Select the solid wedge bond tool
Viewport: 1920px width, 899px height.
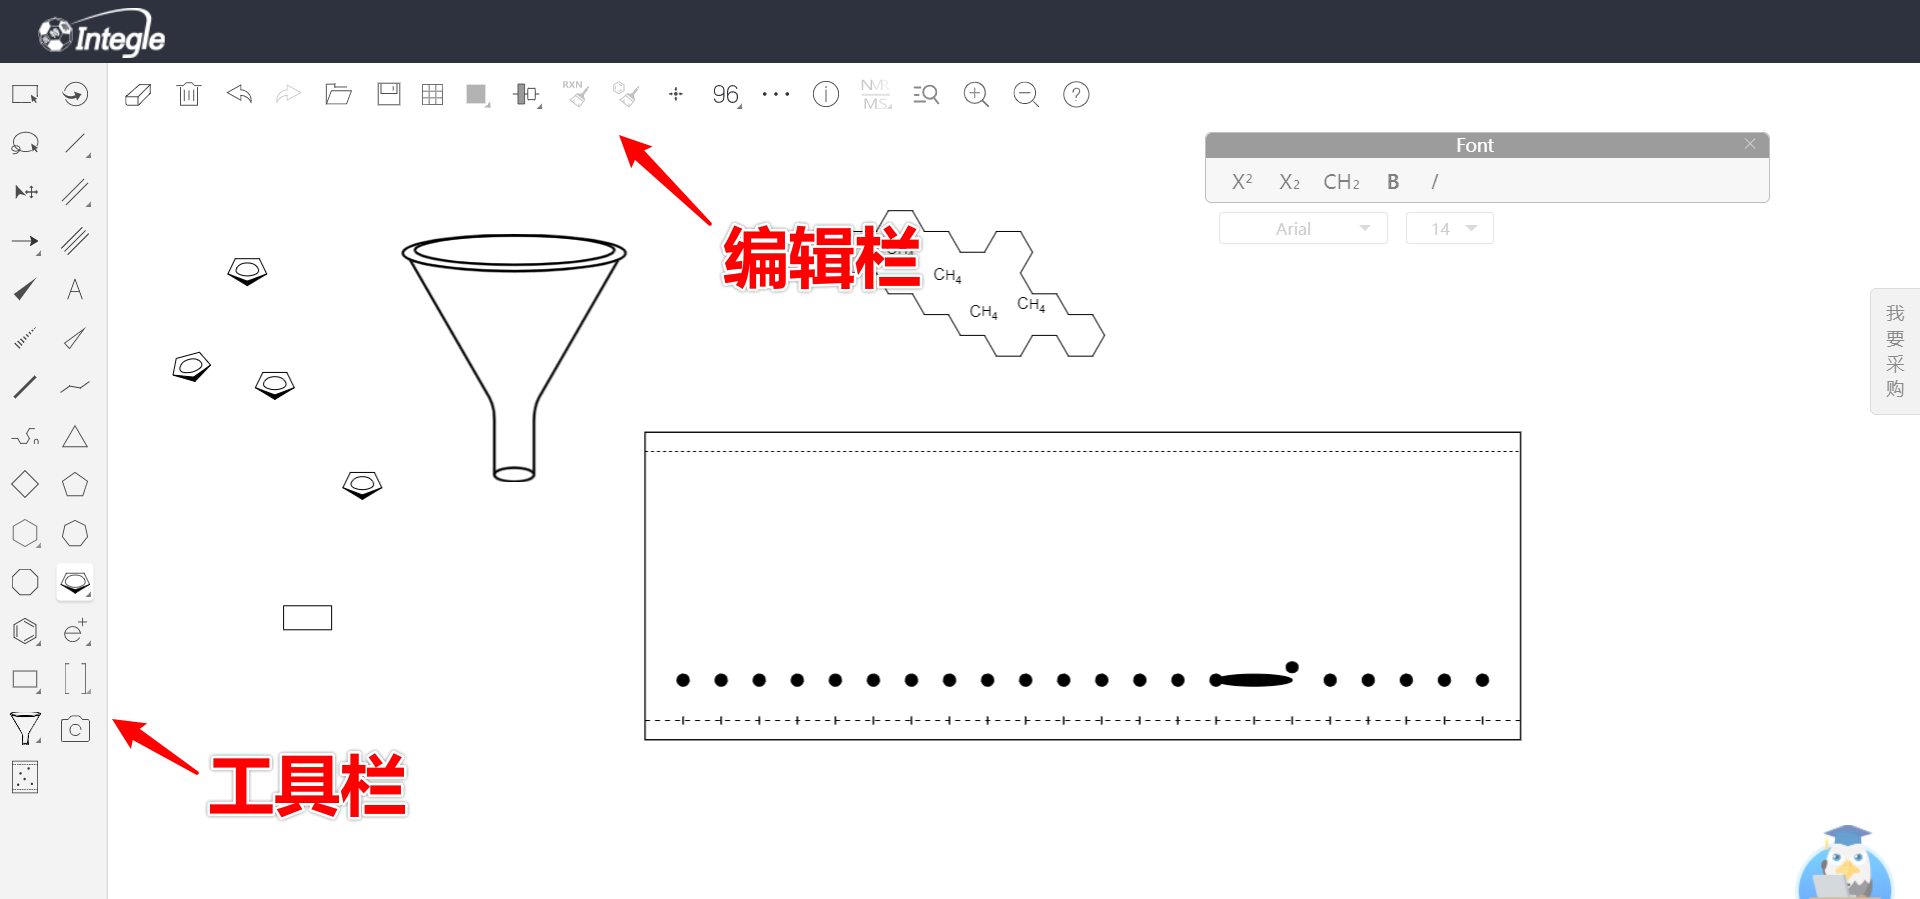(25, 290)
